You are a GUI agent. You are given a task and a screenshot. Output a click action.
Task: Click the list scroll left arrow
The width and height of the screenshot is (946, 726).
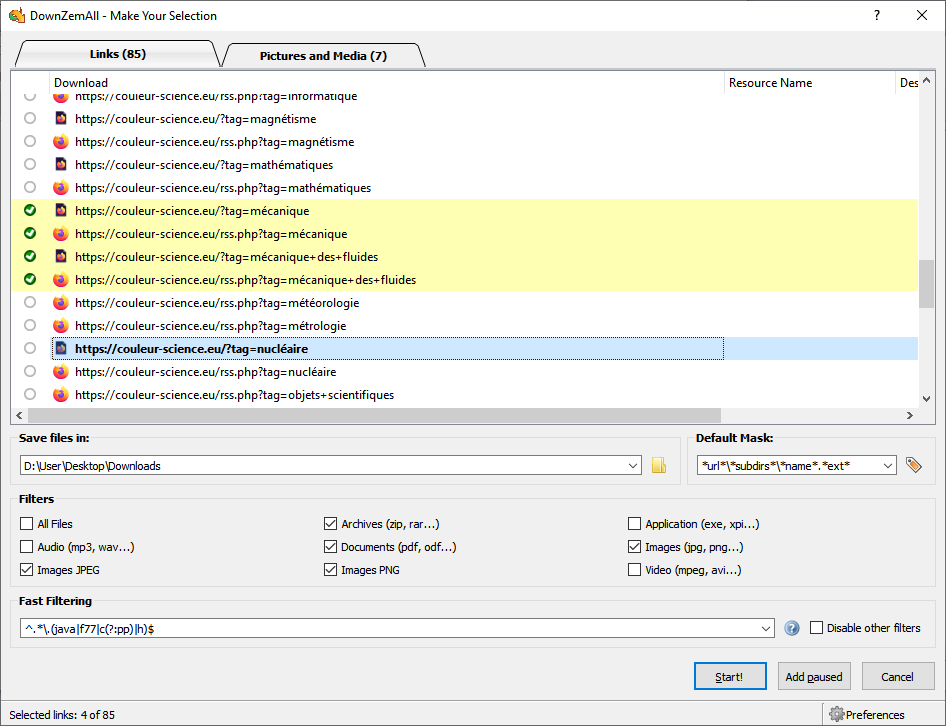[x=19, y=415]
